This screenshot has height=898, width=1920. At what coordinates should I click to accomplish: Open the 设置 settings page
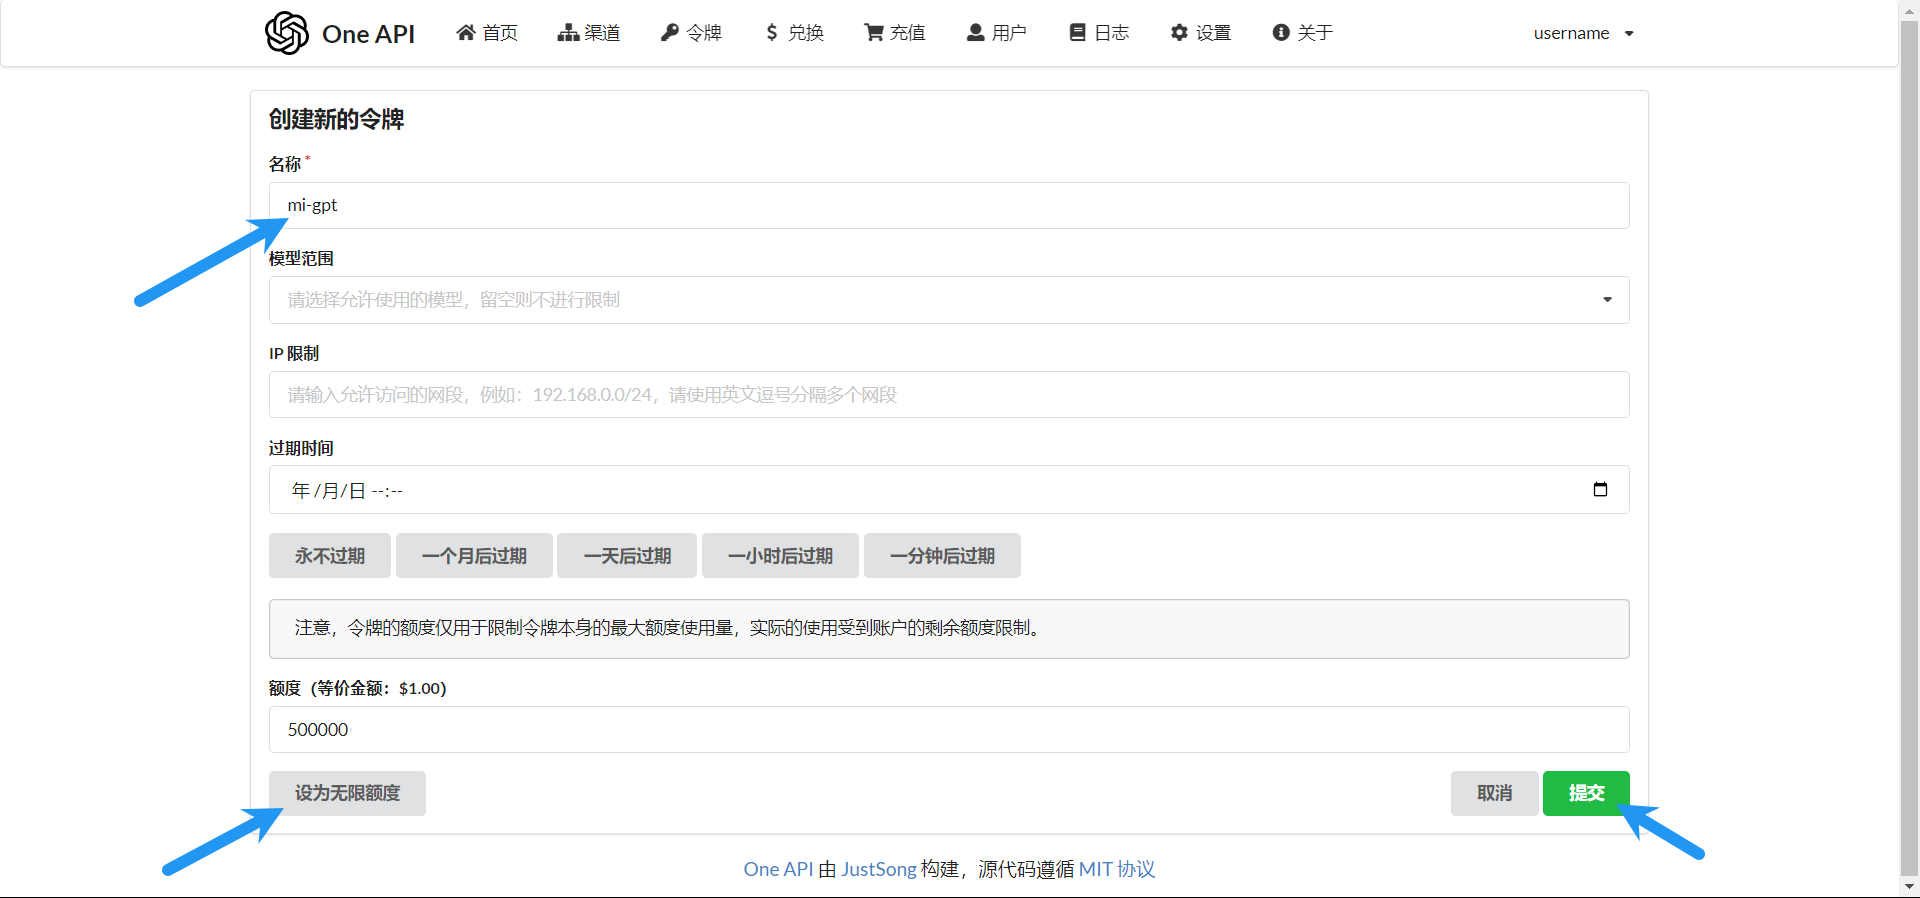1201,33
